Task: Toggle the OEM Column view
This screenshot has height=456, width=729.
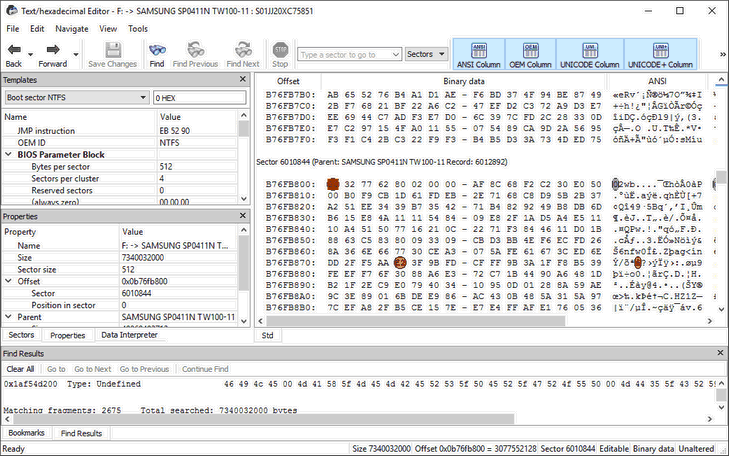Action: 530,54
